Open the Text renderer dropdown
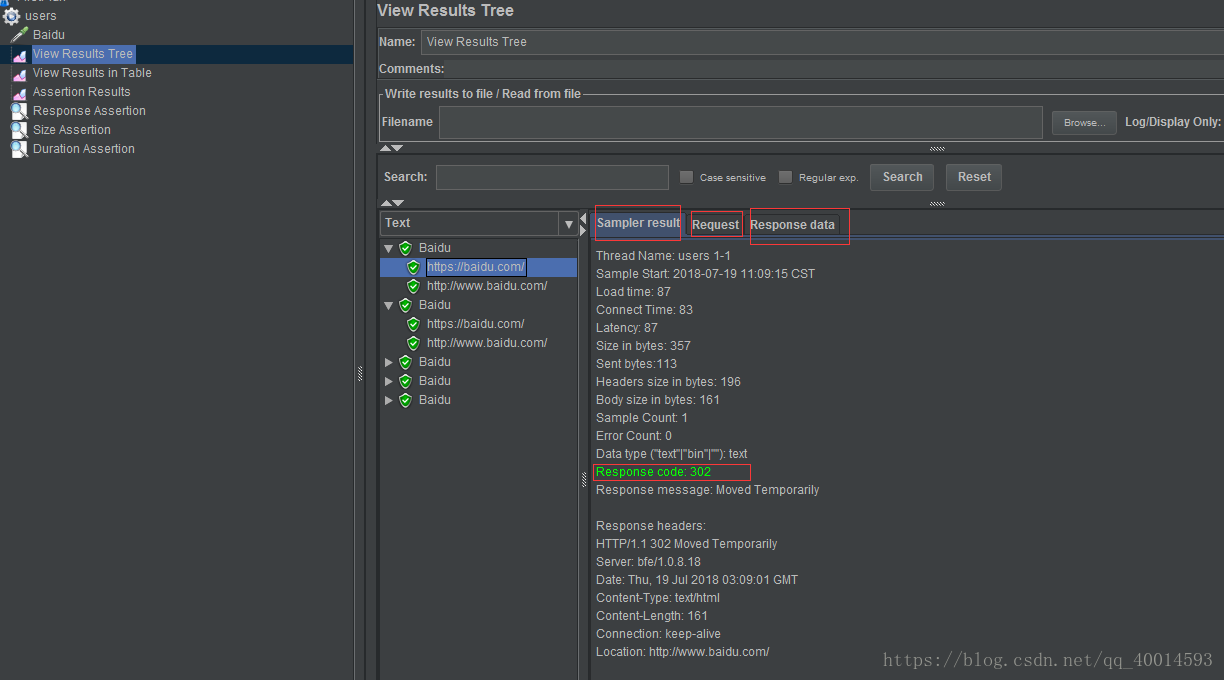Viewport: 1224px width, 680px height. click(x=568, y=224)
